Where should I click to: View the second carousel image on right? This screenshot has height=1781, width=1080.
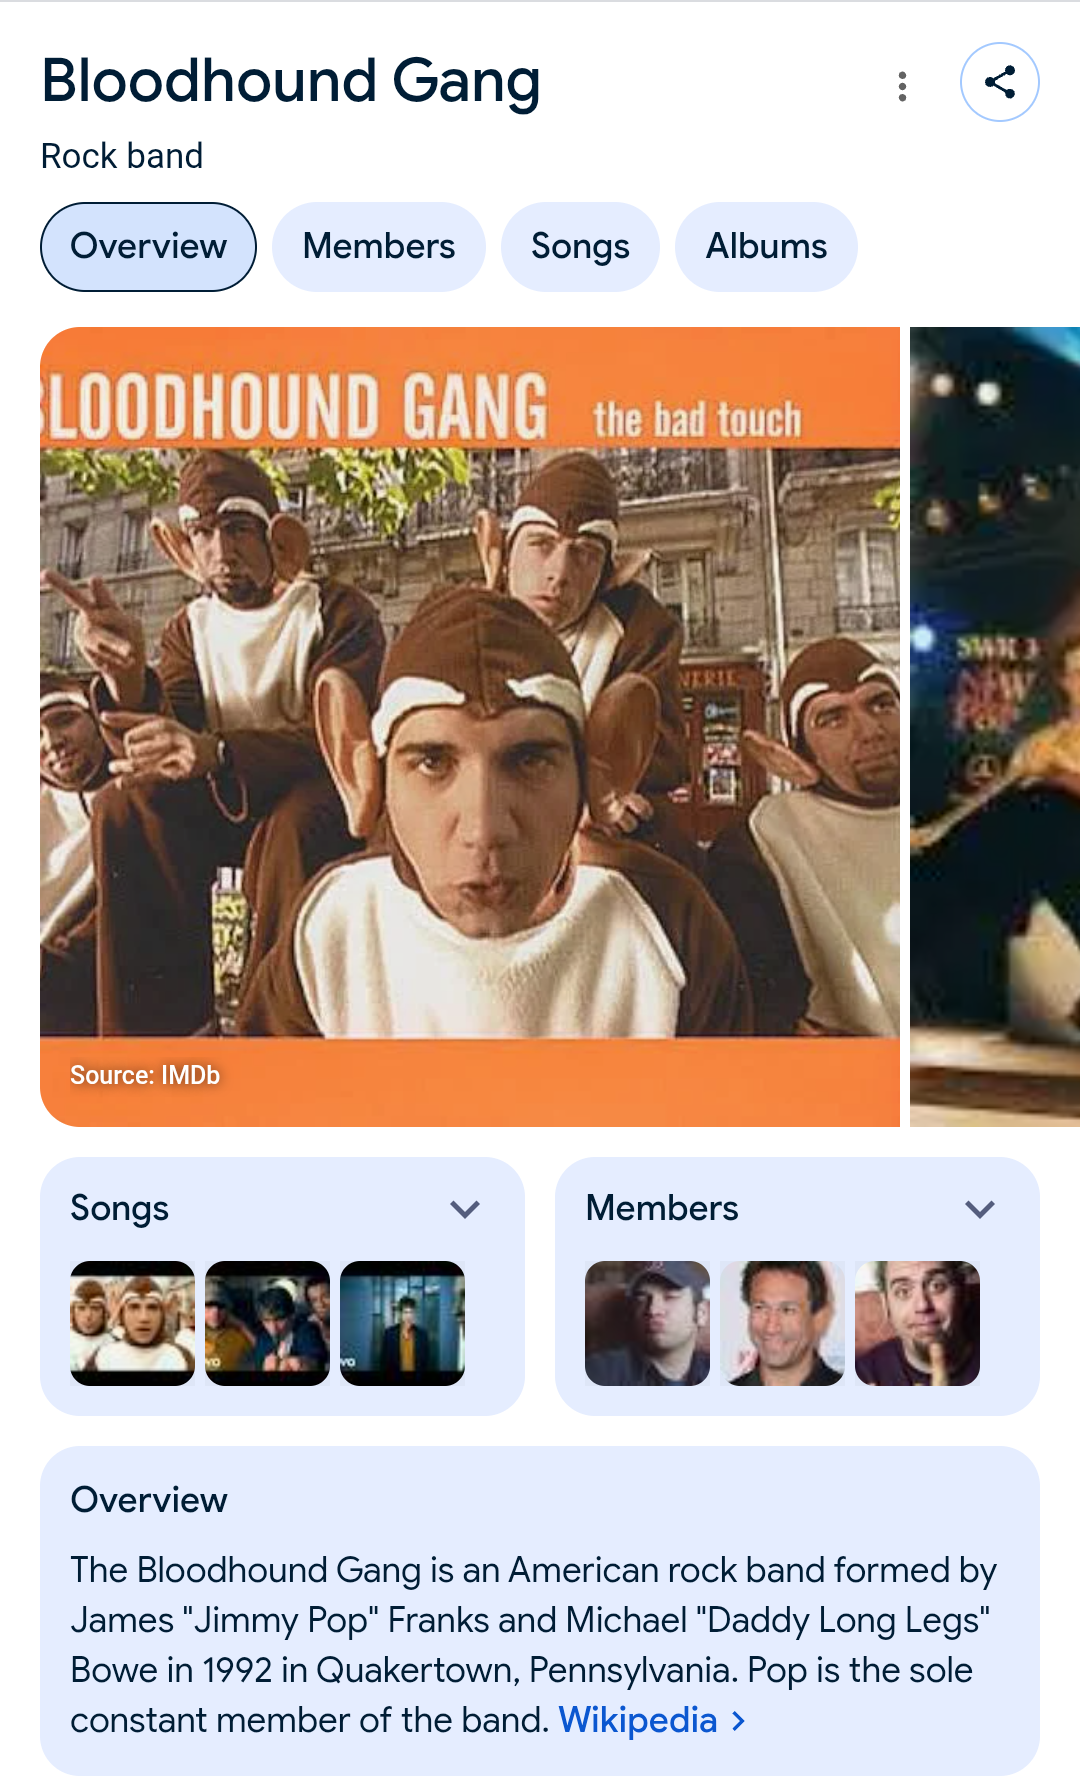[995, 727]
